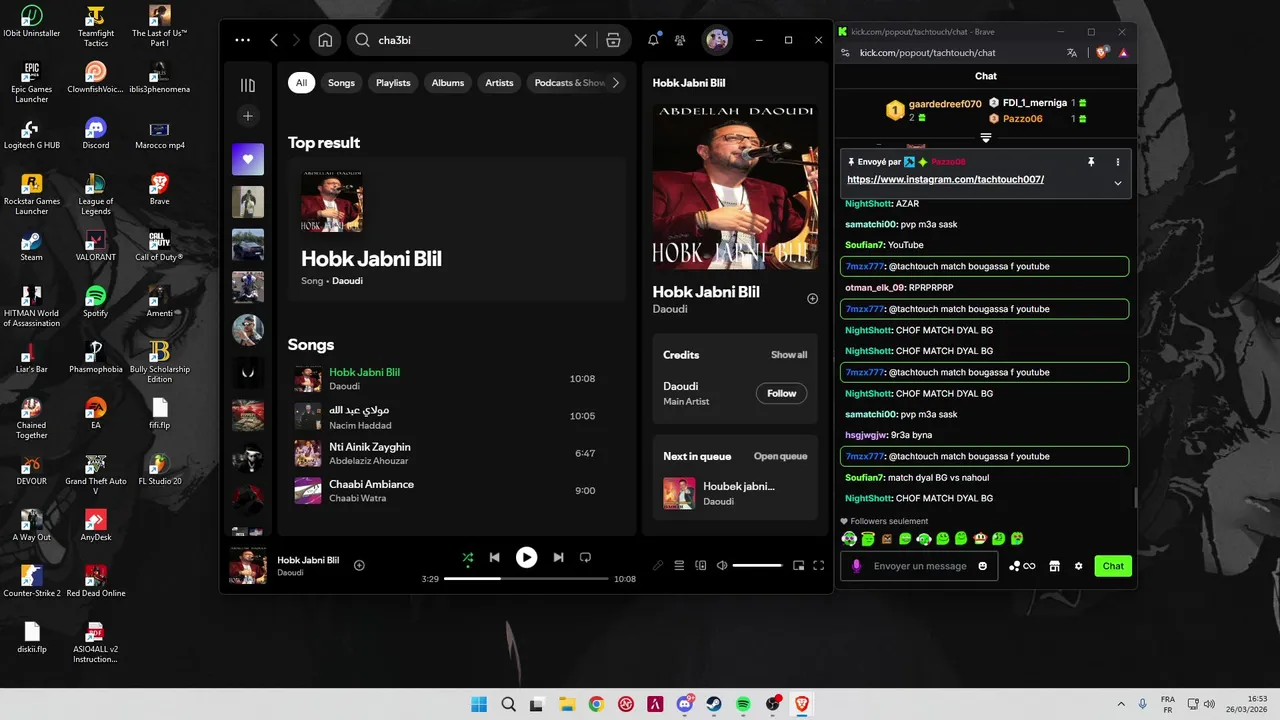Skip to next track in Spotify
This screenshot has height=720, width=1280.
(558, 558)
